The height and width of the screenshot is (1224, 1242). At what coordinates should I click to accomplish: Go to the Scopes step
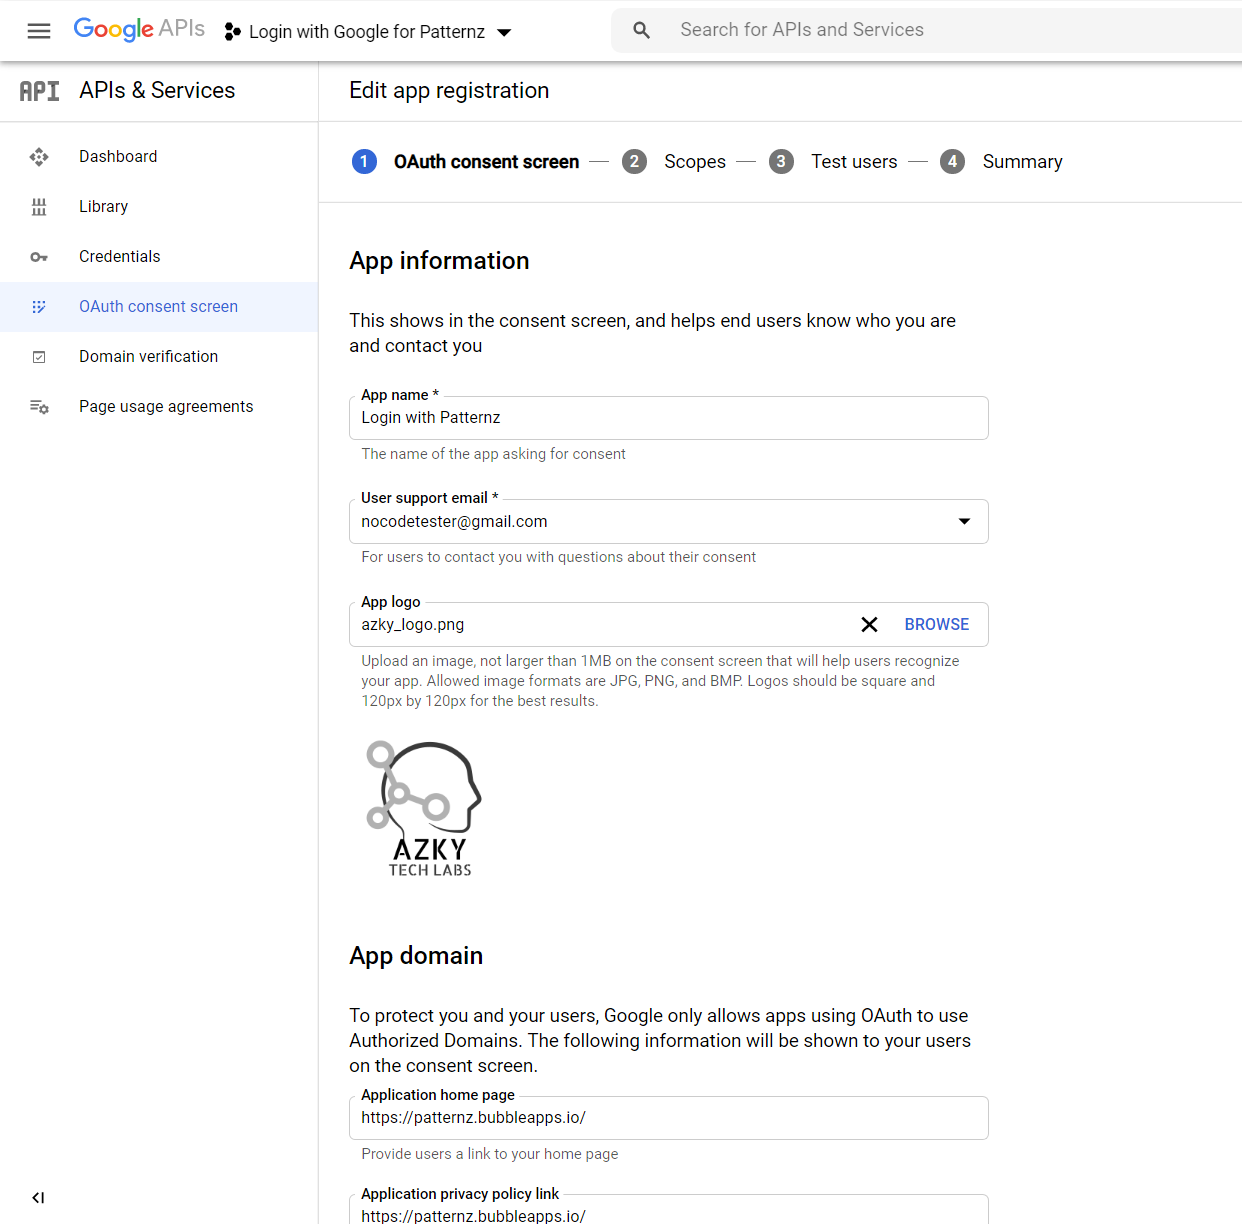[694, 162]
